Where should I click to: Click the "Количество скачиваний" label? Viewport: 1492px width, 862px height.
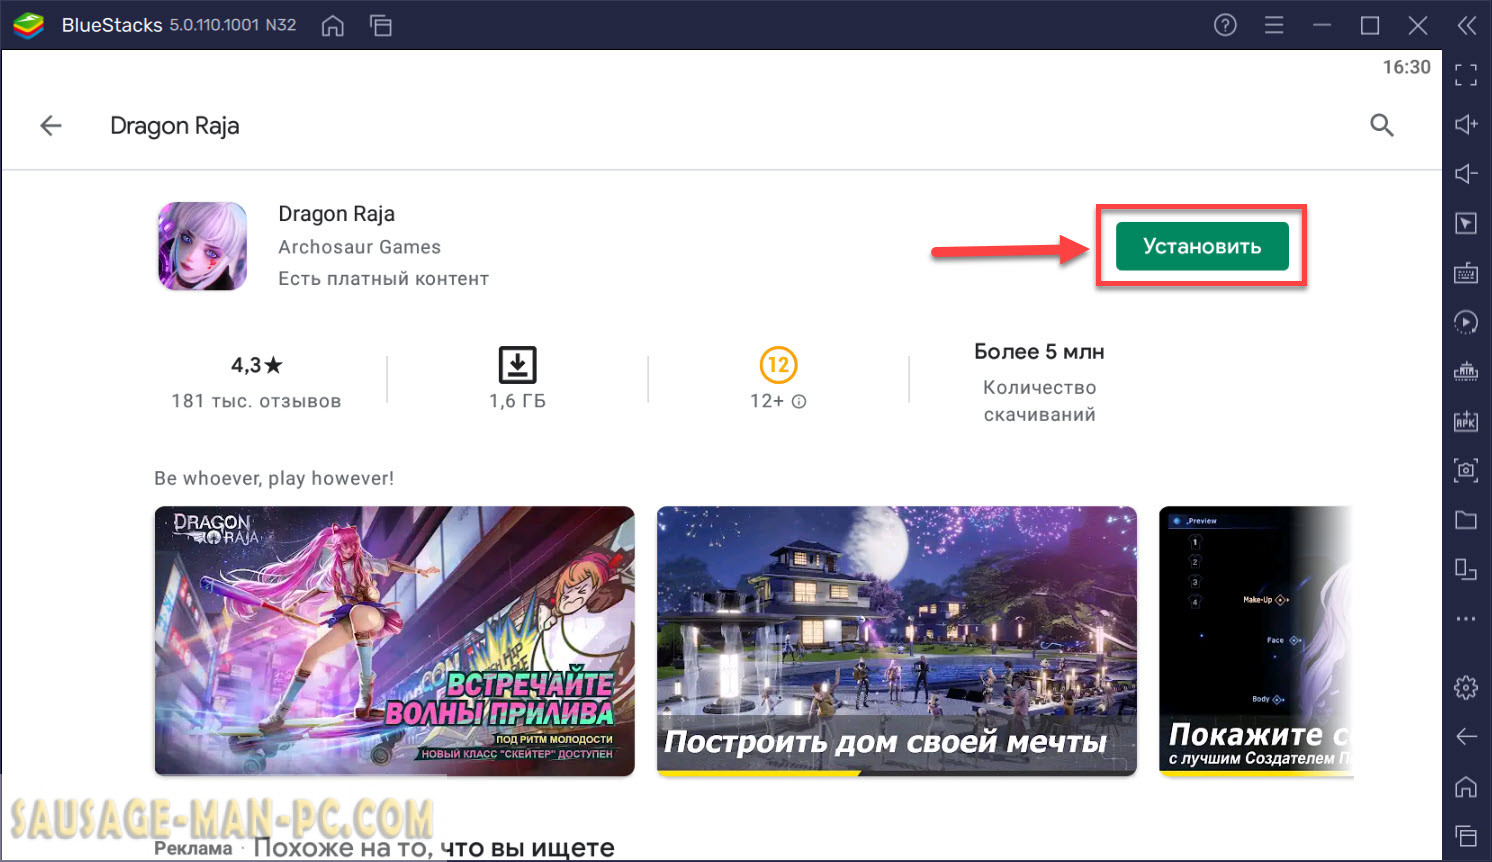(x=1039, y=401)
